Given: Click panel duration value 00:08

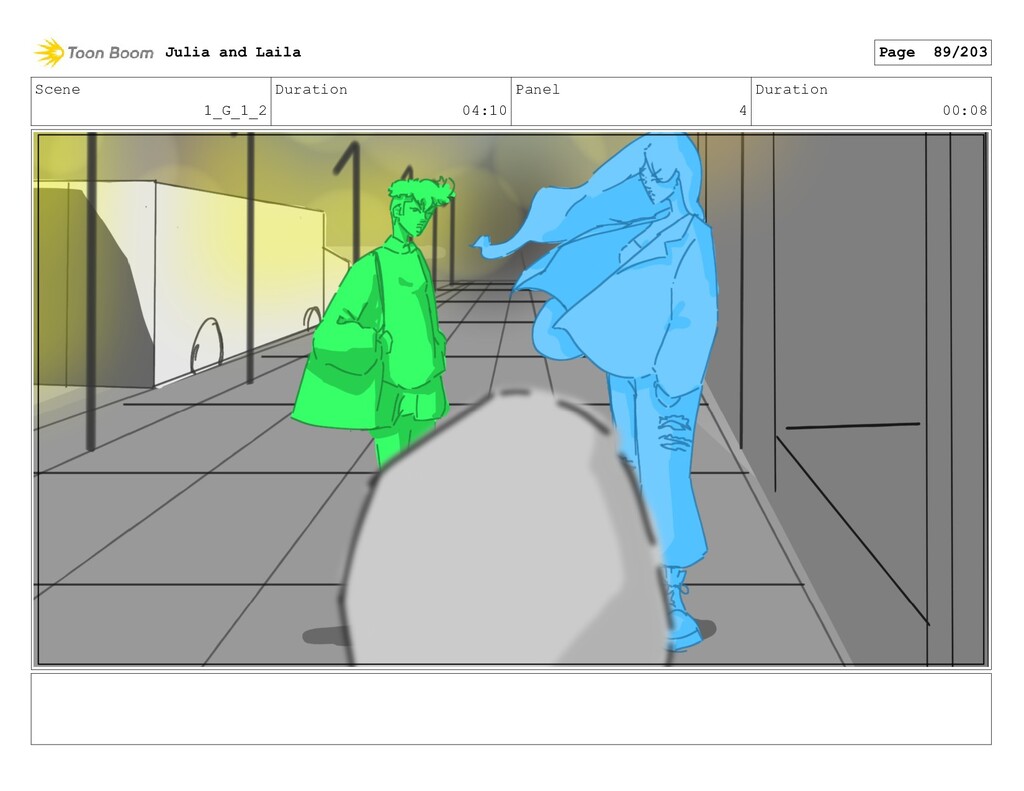Looking at the screenshot, I should coord(965,110).
